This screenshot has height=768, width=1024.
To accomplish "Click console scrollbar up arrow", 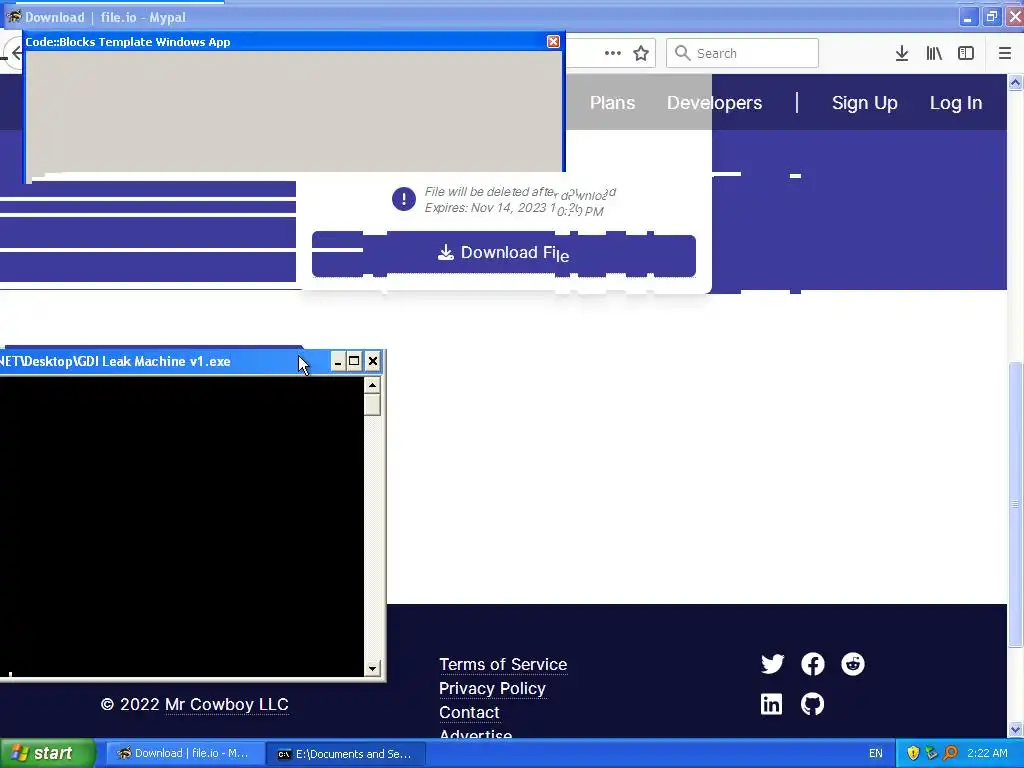I will 372,385.
